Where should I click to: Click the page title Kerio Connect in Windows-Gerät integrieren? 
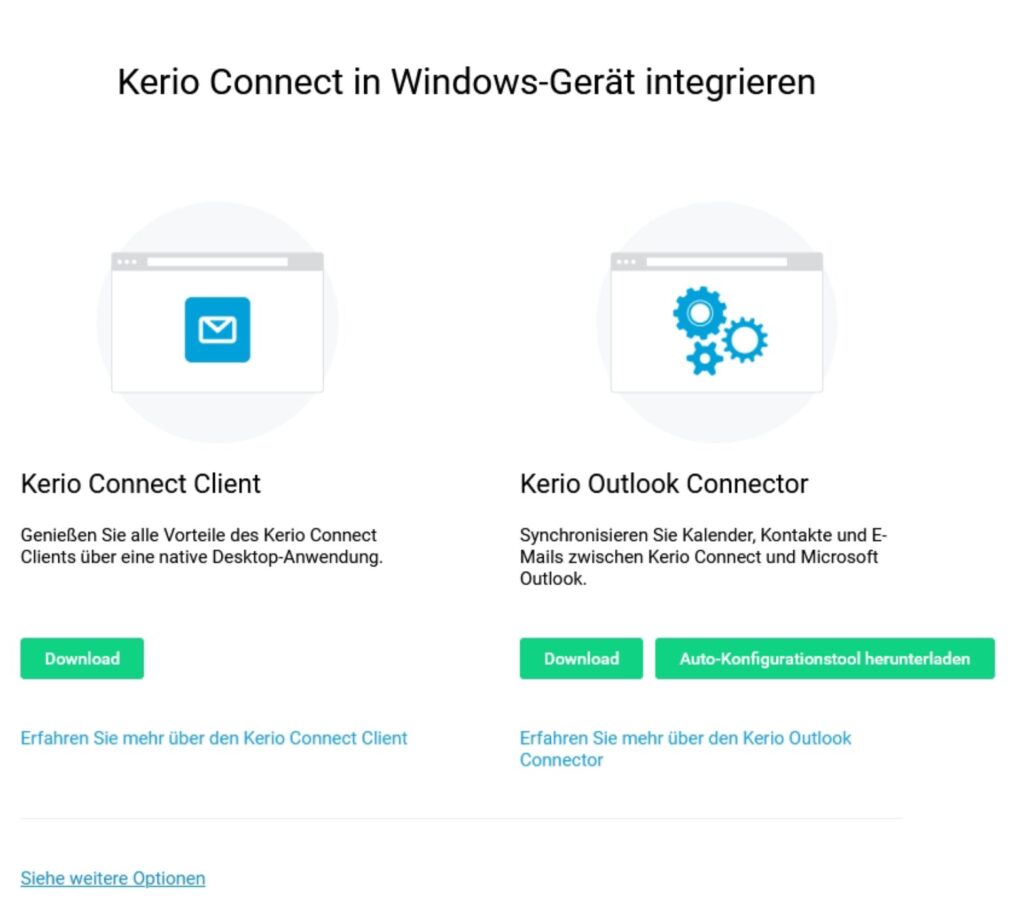point(467,82)
